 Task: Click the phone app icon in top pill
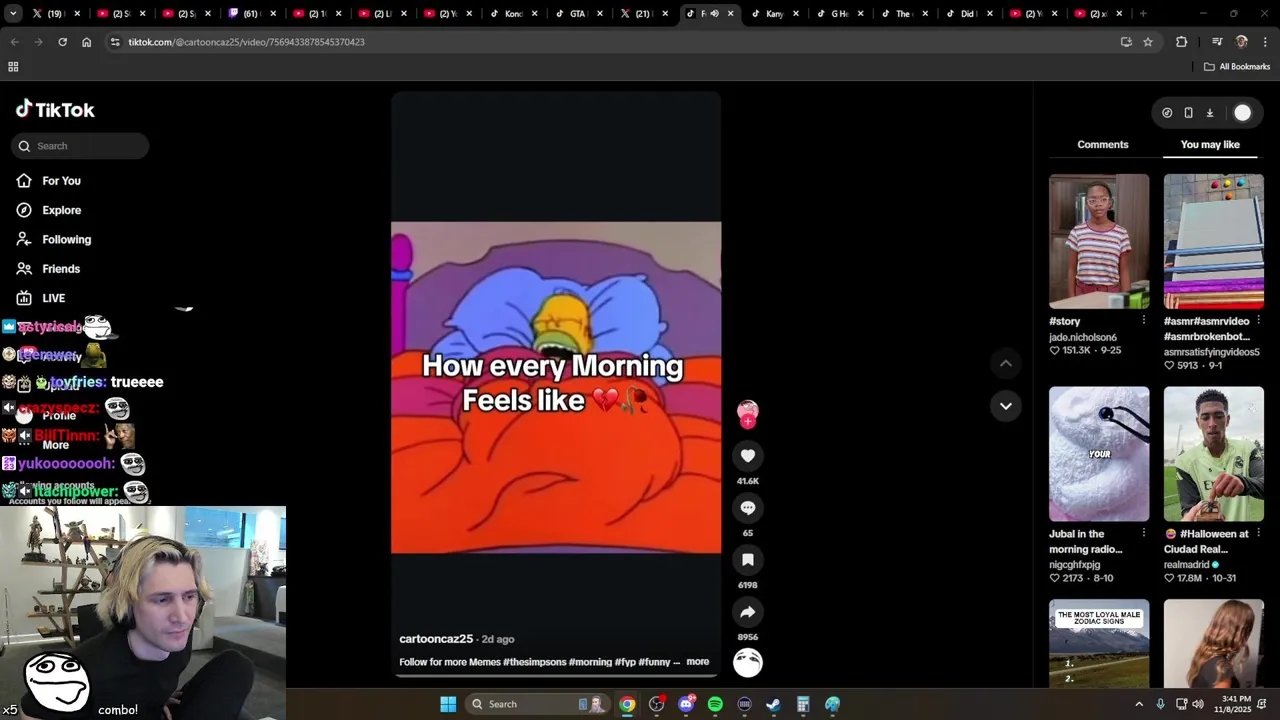click(x=1188, y=113)
